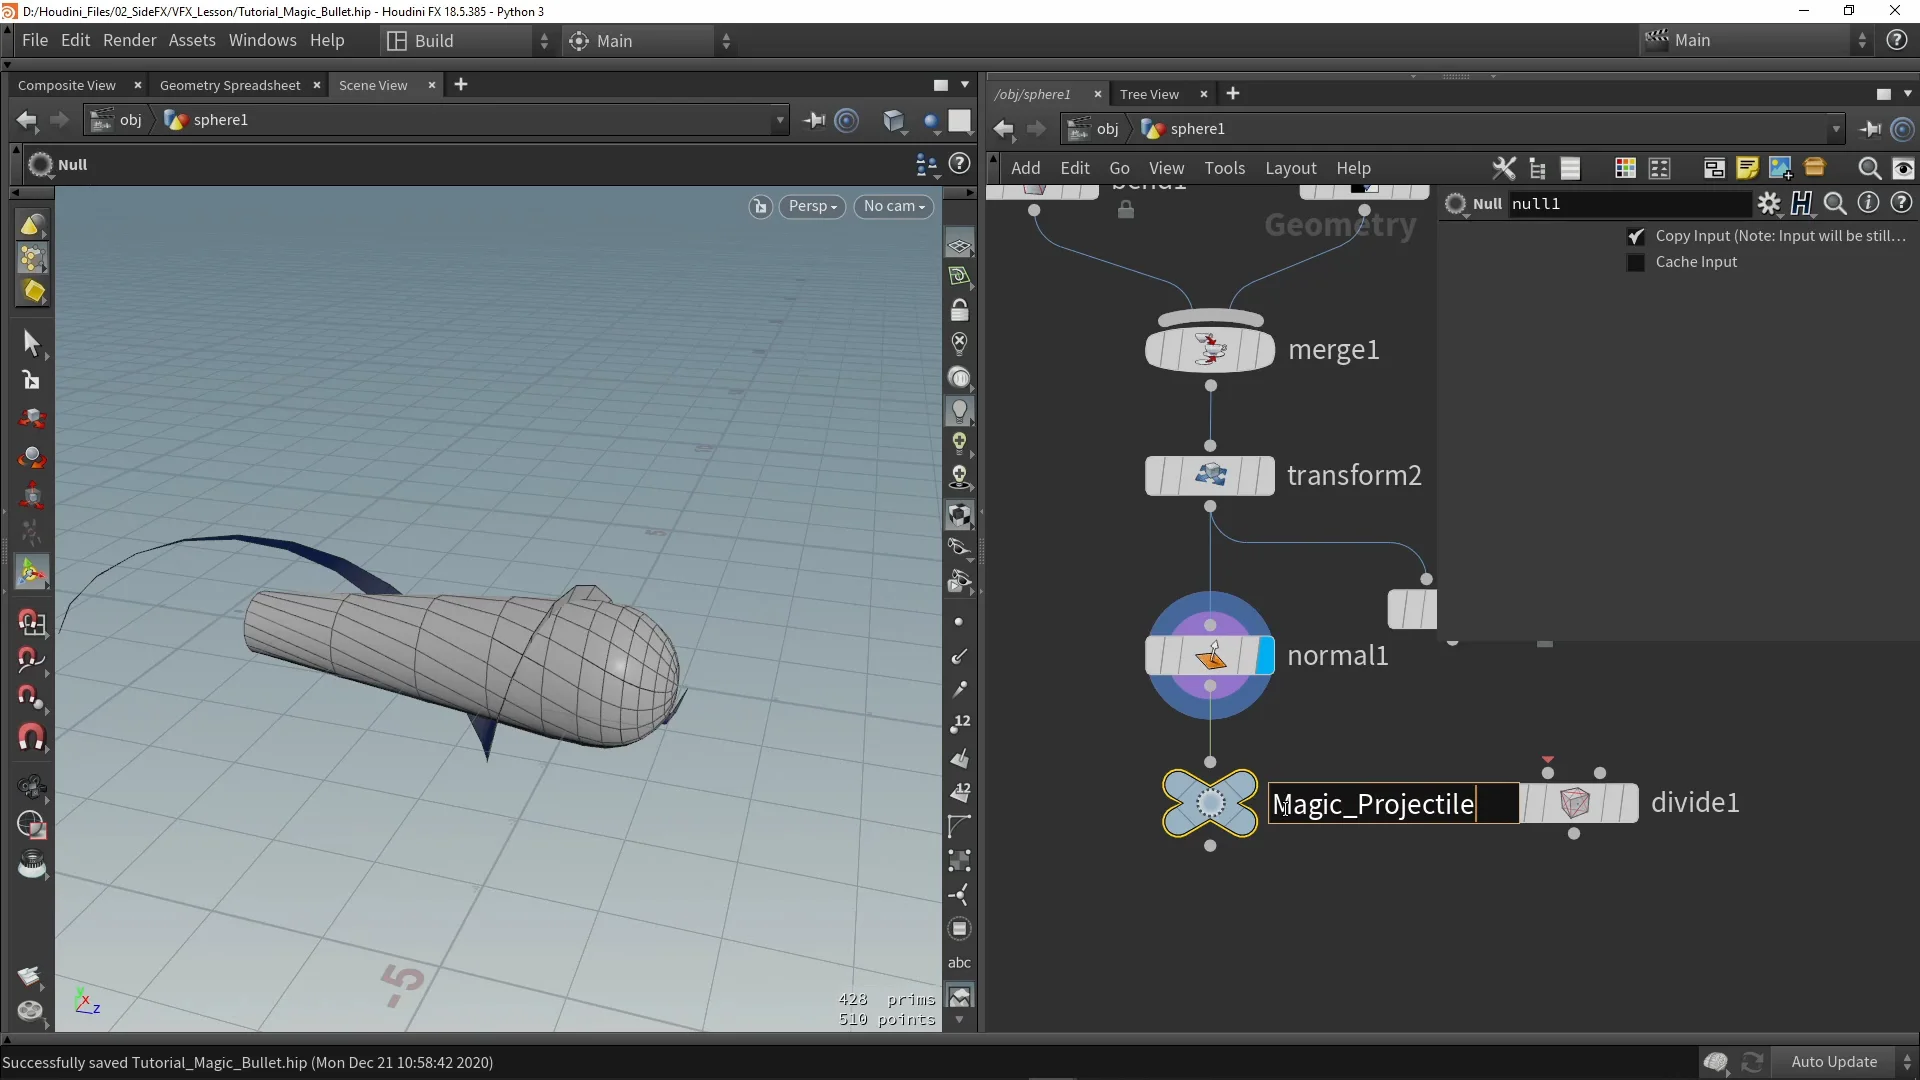Open the tree list view icon in network toolbar
The height and width of the screenshot is (1080, 1920).
click(1538, 168)
